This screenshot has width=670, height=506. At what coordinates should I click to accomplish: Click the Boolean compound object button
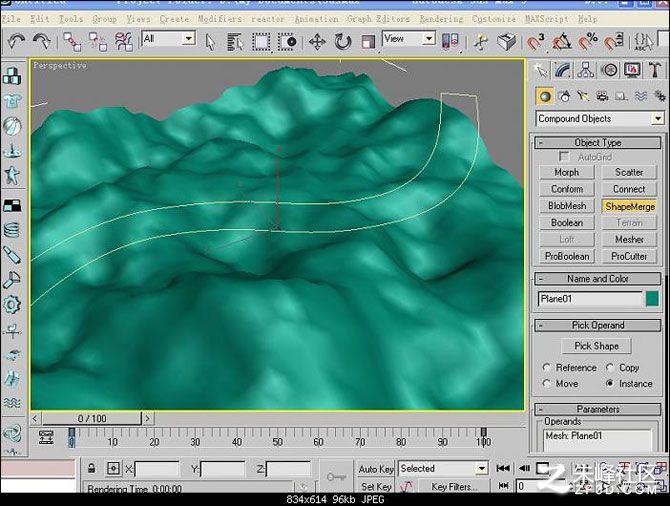coord(567,223)
